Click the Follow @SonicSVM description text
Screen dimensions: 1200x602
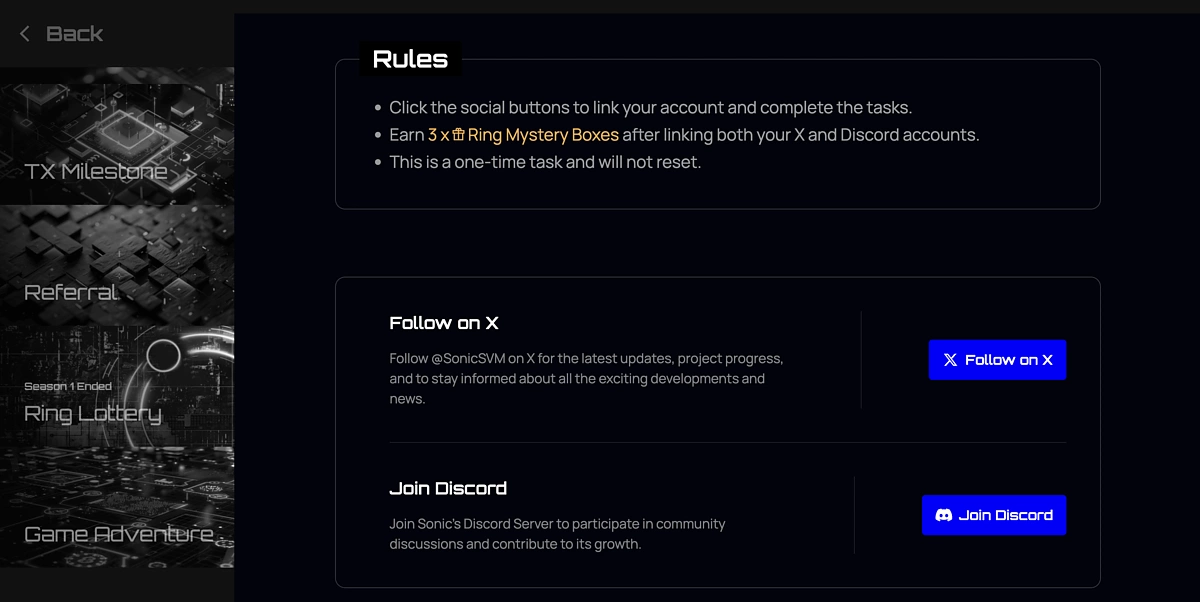[586, 378]
